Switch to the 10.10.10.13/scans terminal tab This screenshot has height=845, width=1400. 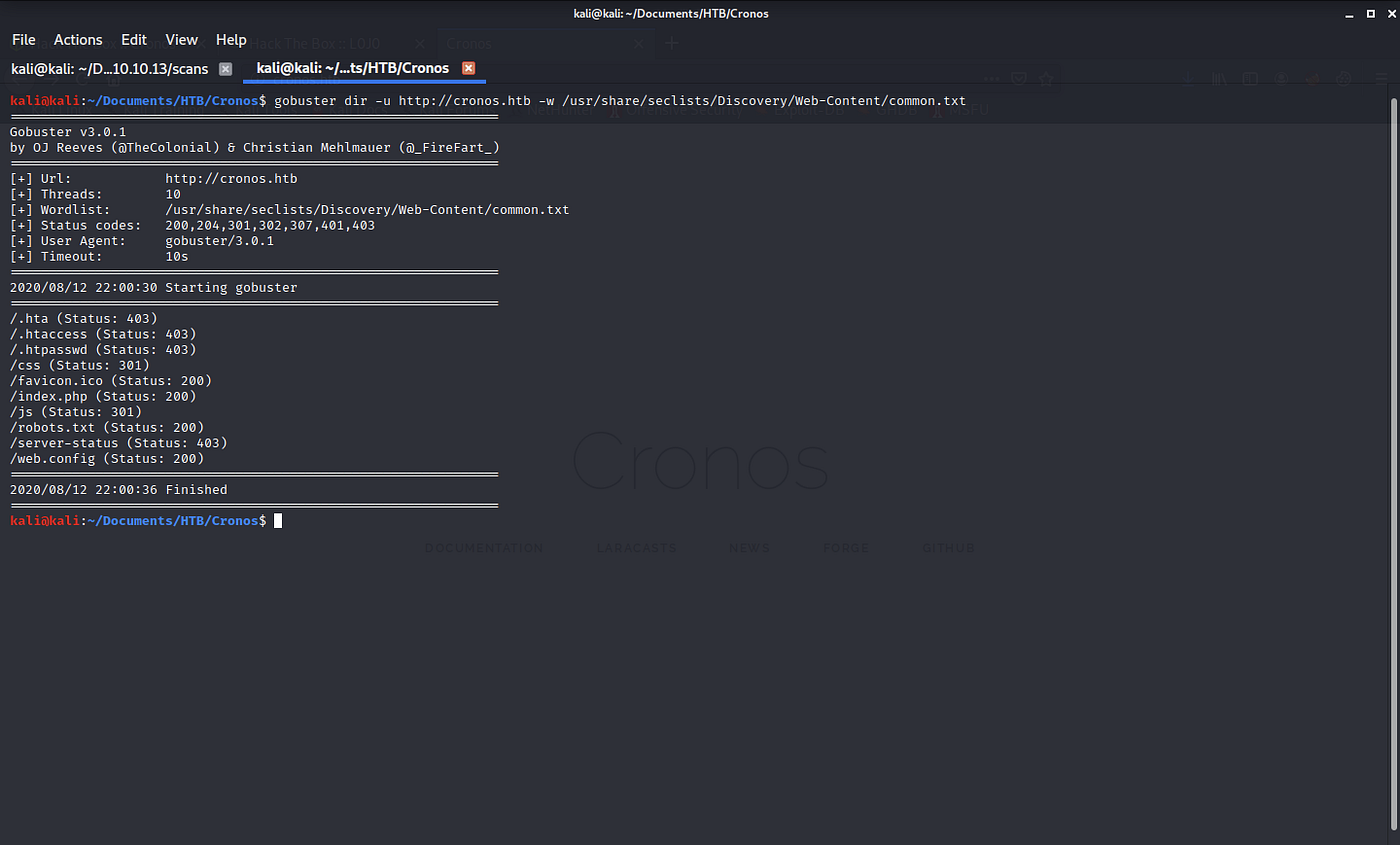click(x=110, y=69)
